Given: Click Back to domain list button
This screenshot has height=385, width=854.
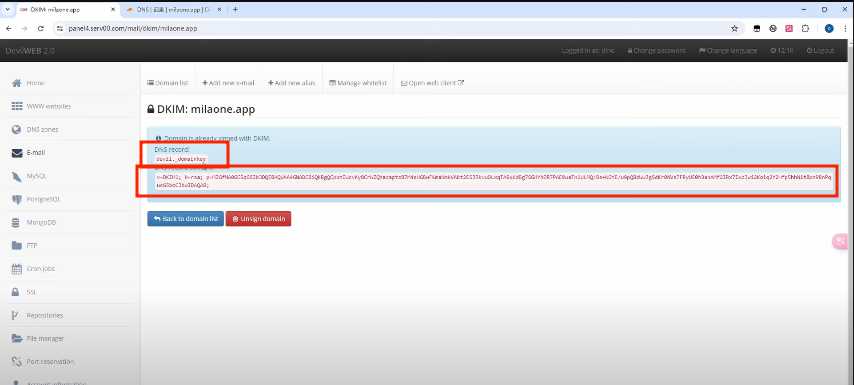Looking at the screenshot, I should point(185,218).
